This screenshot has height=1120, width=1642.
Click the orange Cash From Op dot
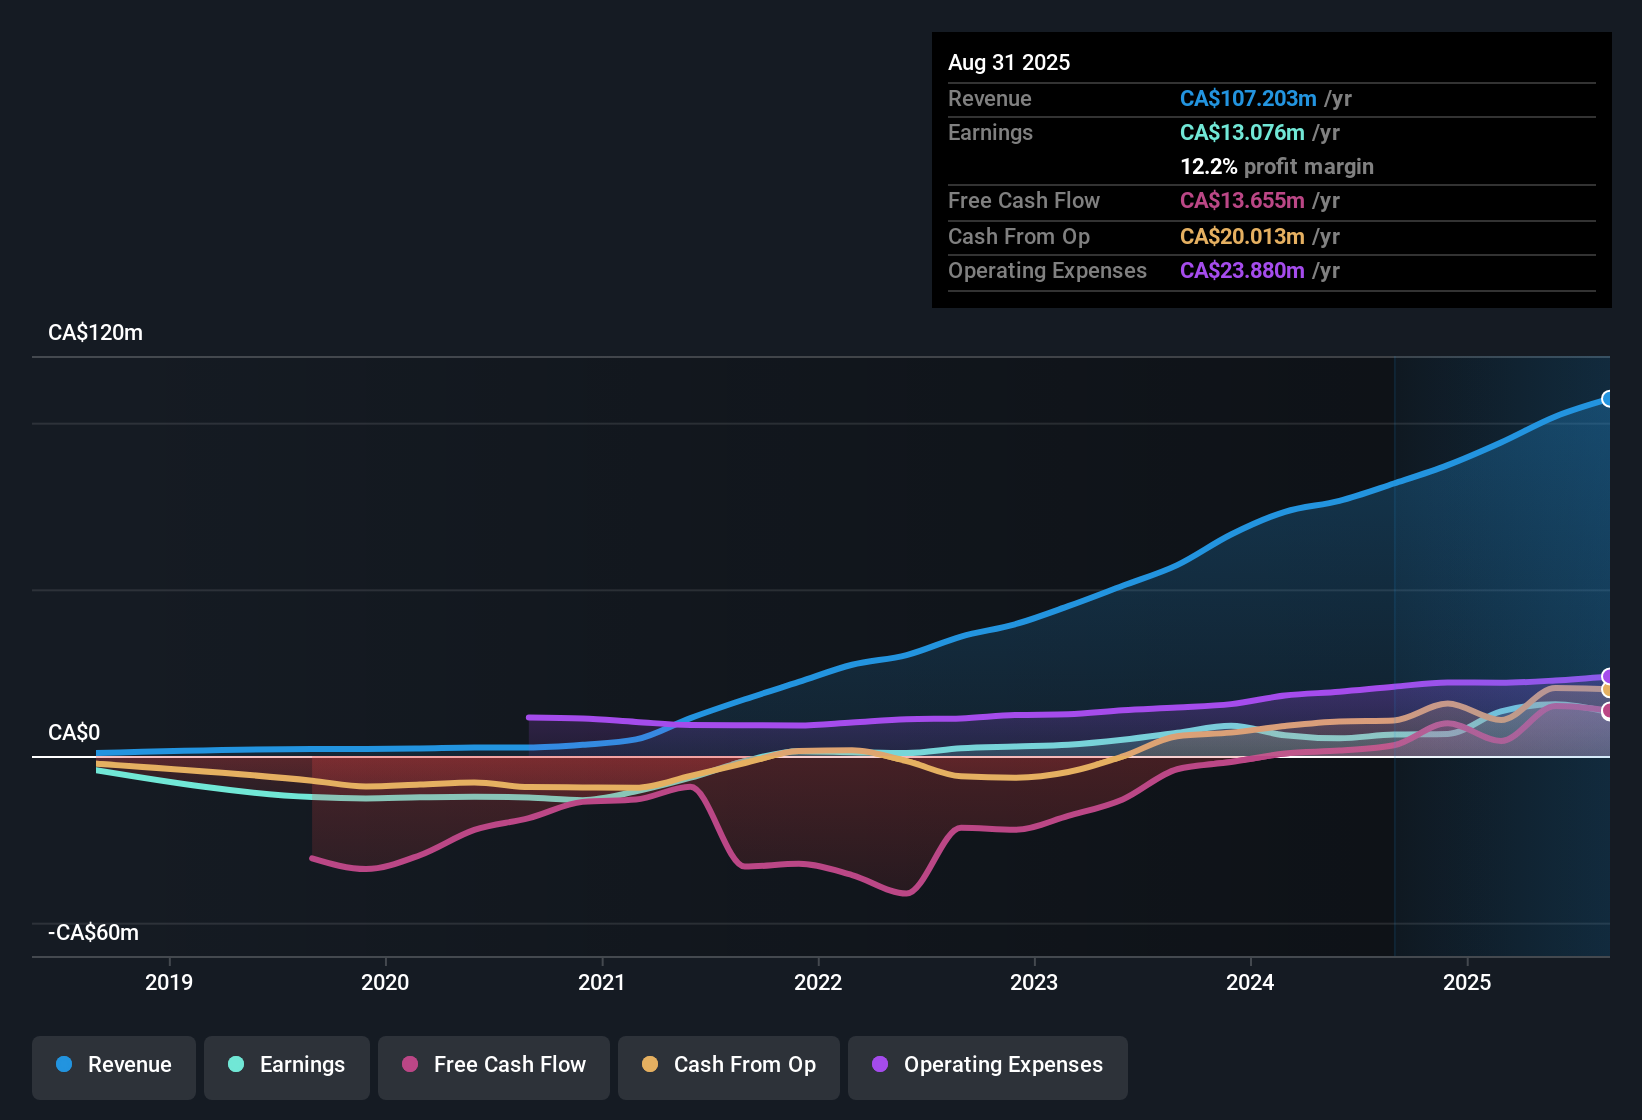coord(650,1064)
